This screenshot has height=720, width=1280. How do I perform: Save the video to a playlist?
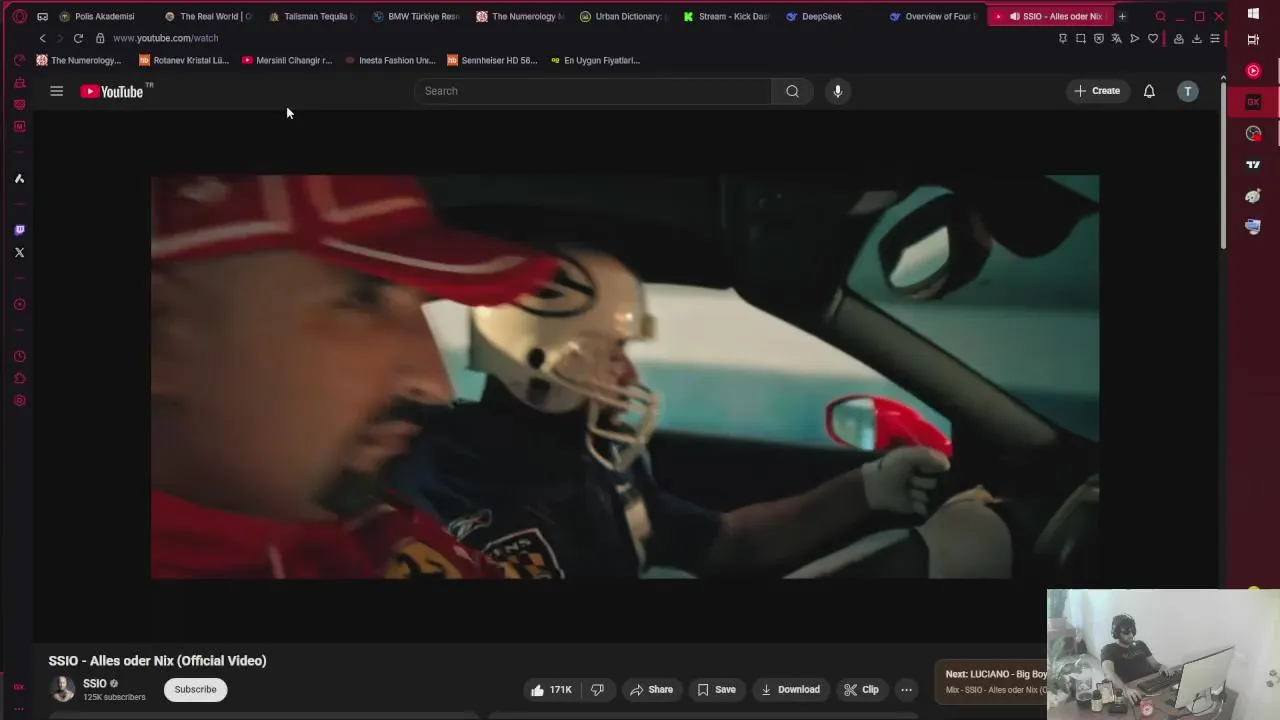click(716, 690)
